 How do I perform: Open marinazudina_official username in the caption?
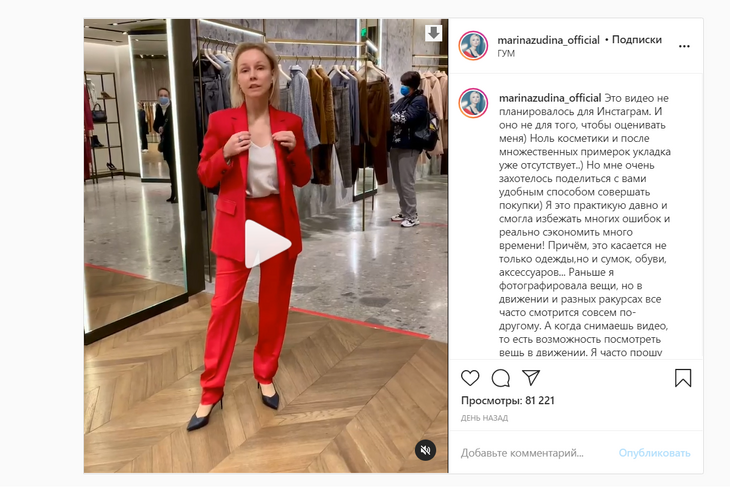click(550, 98)
